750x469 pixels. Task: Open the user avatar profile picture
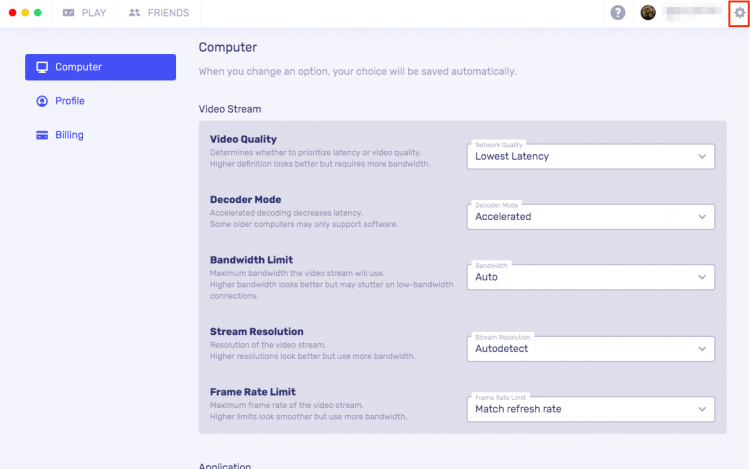(x=648, y=13)
